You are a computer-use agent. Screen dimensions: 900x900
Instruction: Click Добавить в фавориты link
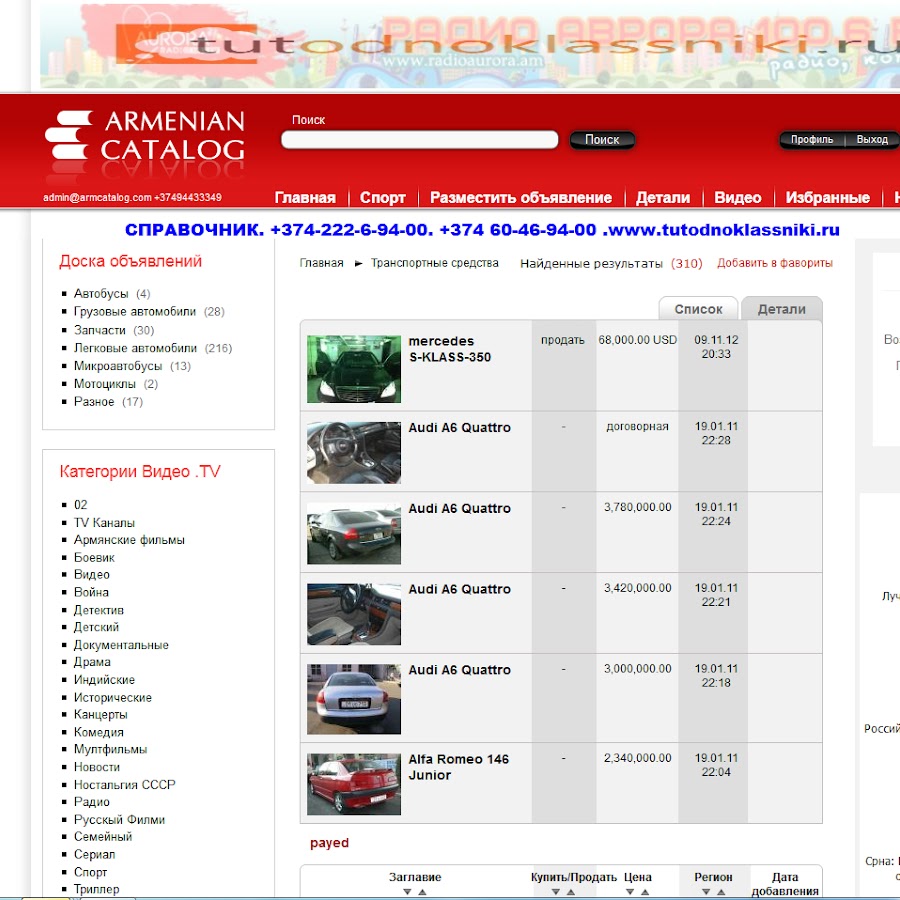(774, 263)
